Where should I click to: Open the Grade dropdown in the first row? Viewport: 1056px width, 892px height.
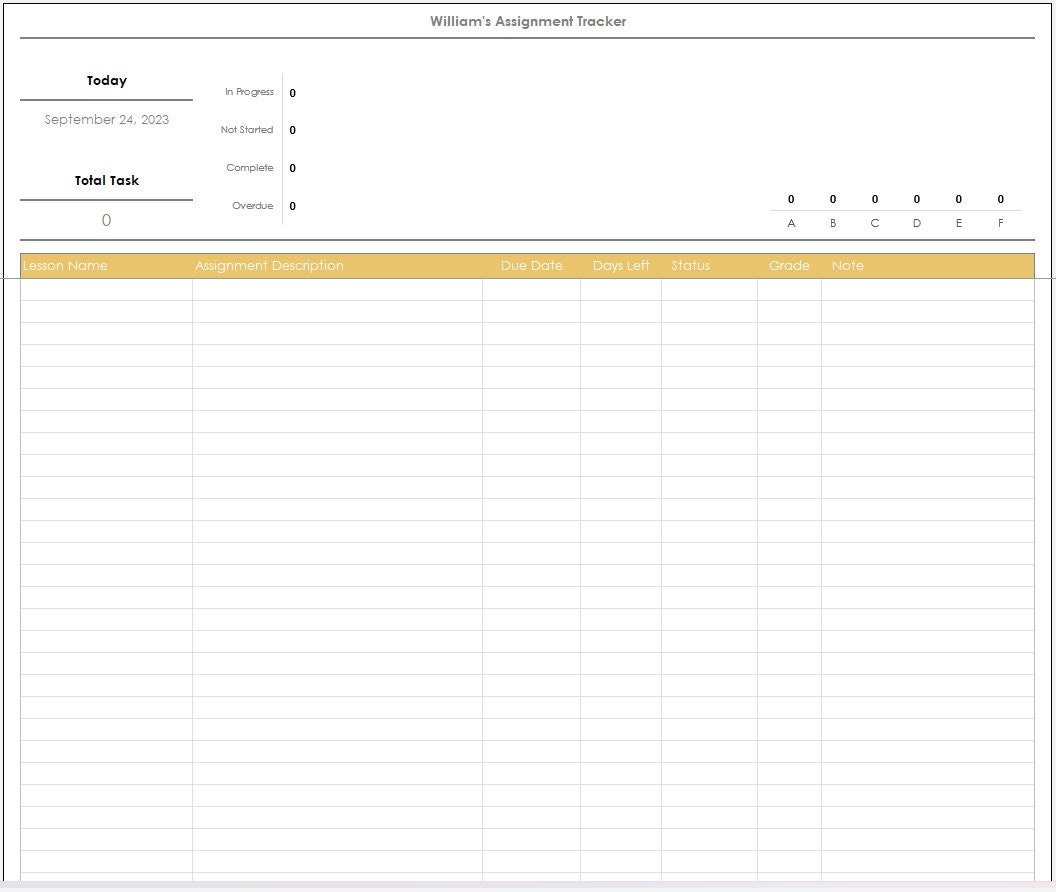pyautogui.click(x=790, y=290)
